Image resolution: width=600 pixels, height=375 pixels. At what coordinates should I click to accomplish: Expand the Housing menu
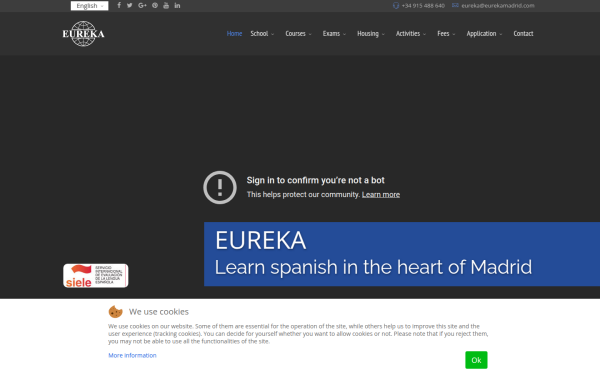371,34
